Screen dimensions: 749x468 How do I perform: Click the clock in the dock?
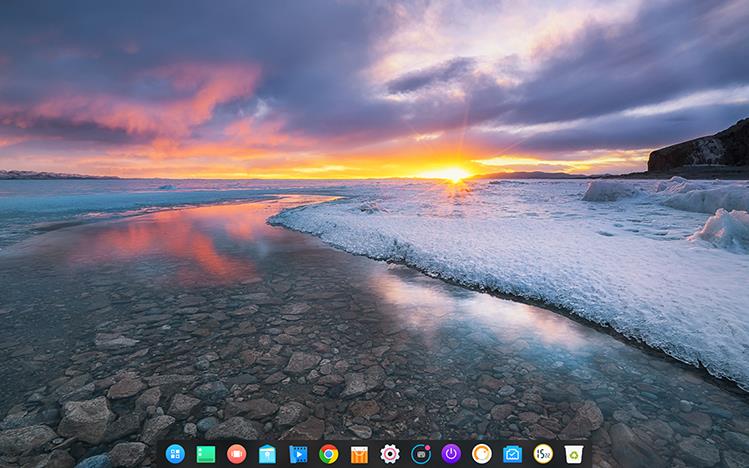pos(543,454)
